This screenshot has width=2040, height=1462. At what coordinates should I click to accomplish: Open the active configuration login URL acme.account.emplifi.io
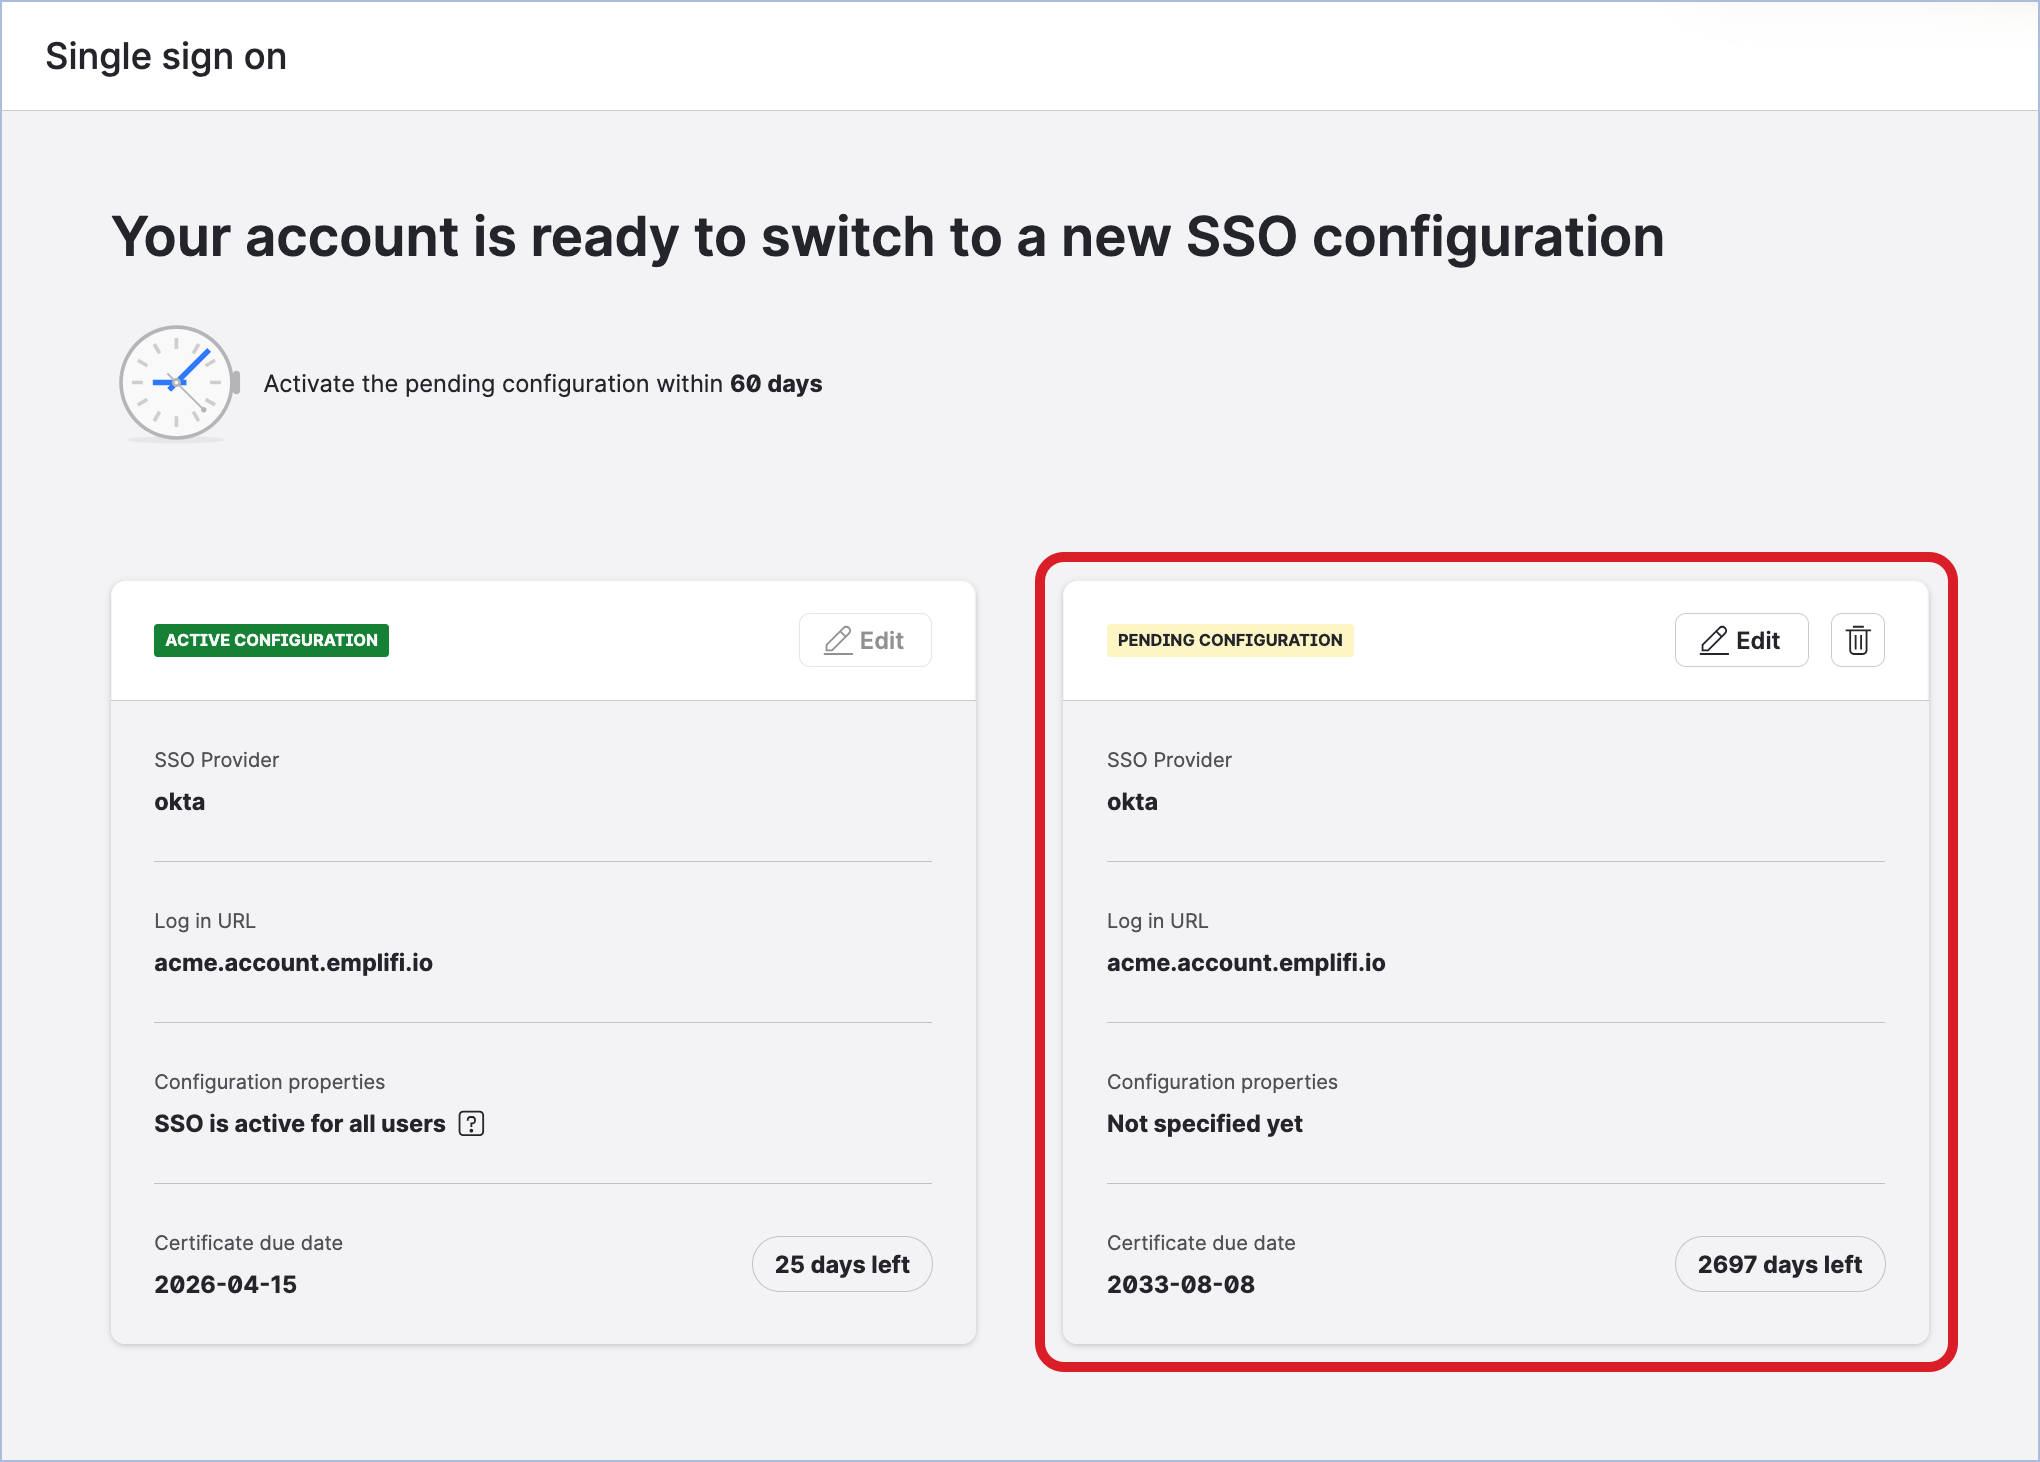coord(294,962)
